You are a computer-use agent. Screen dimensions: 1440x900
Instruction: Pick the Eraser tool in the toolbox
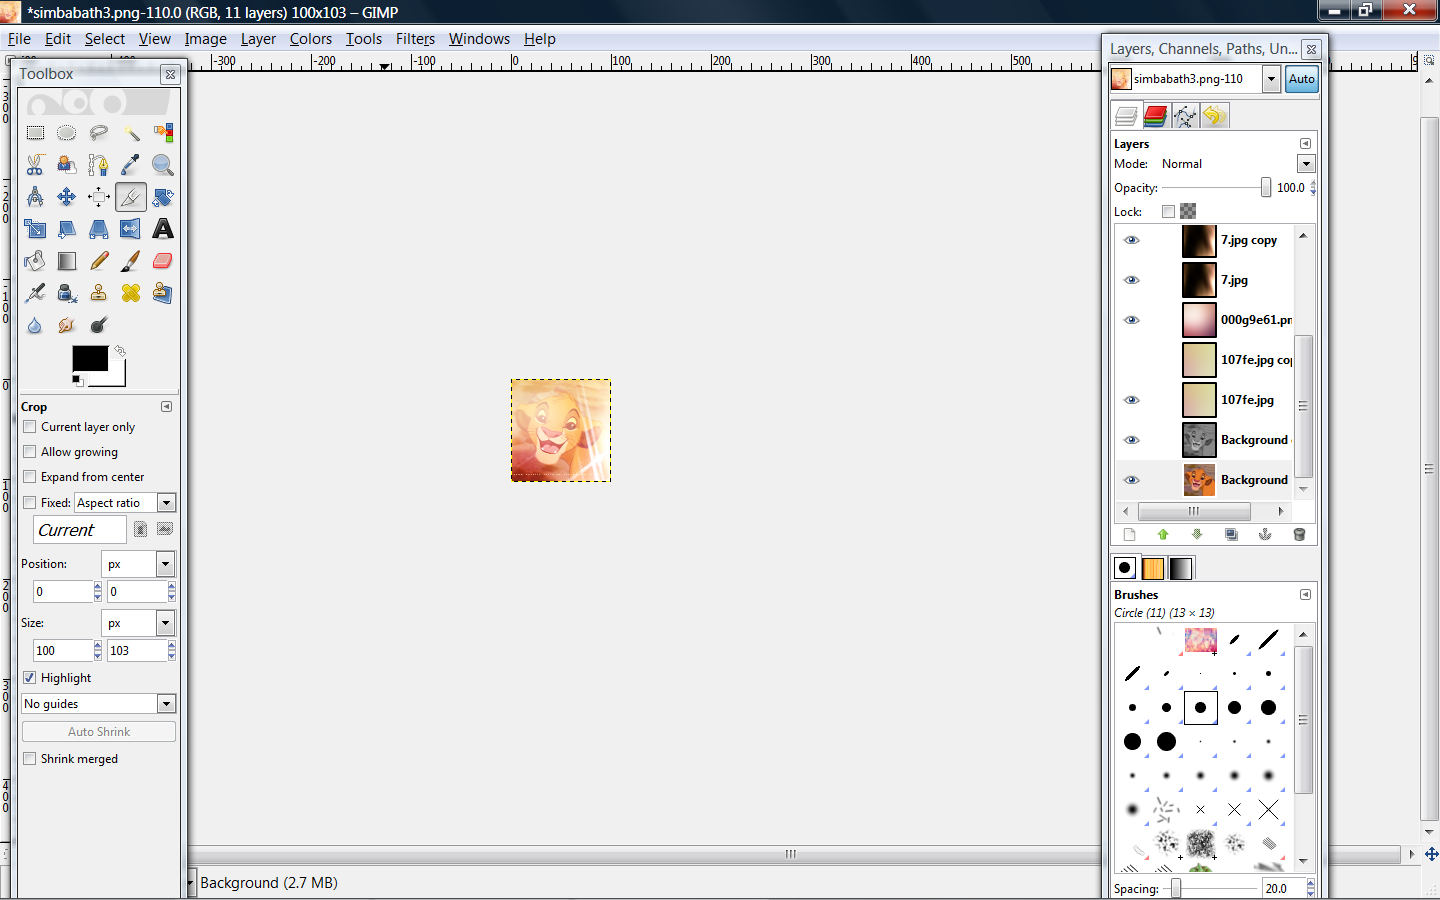point(162,261)
